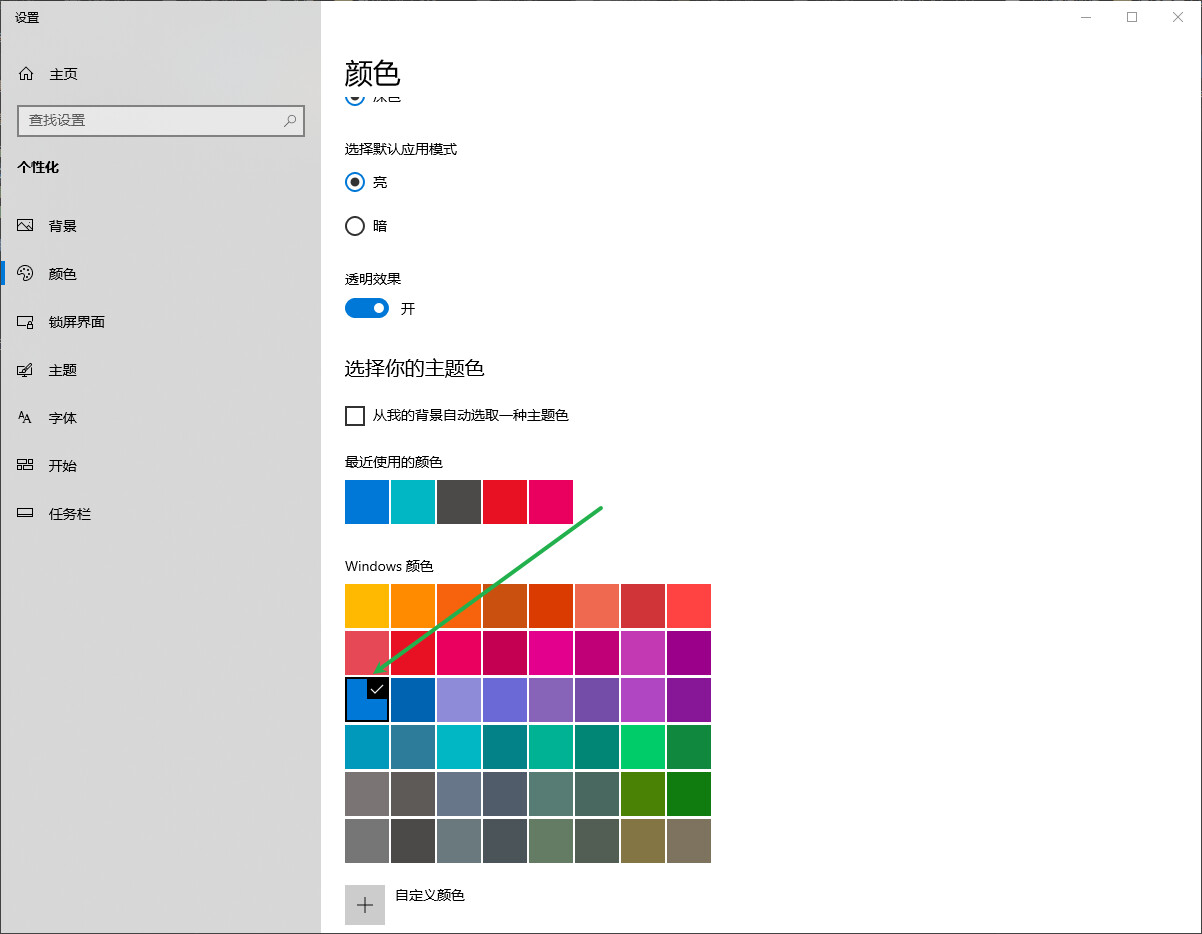Select the bright green Windows color swatch
1202x934 pixels.
[643, 746]
